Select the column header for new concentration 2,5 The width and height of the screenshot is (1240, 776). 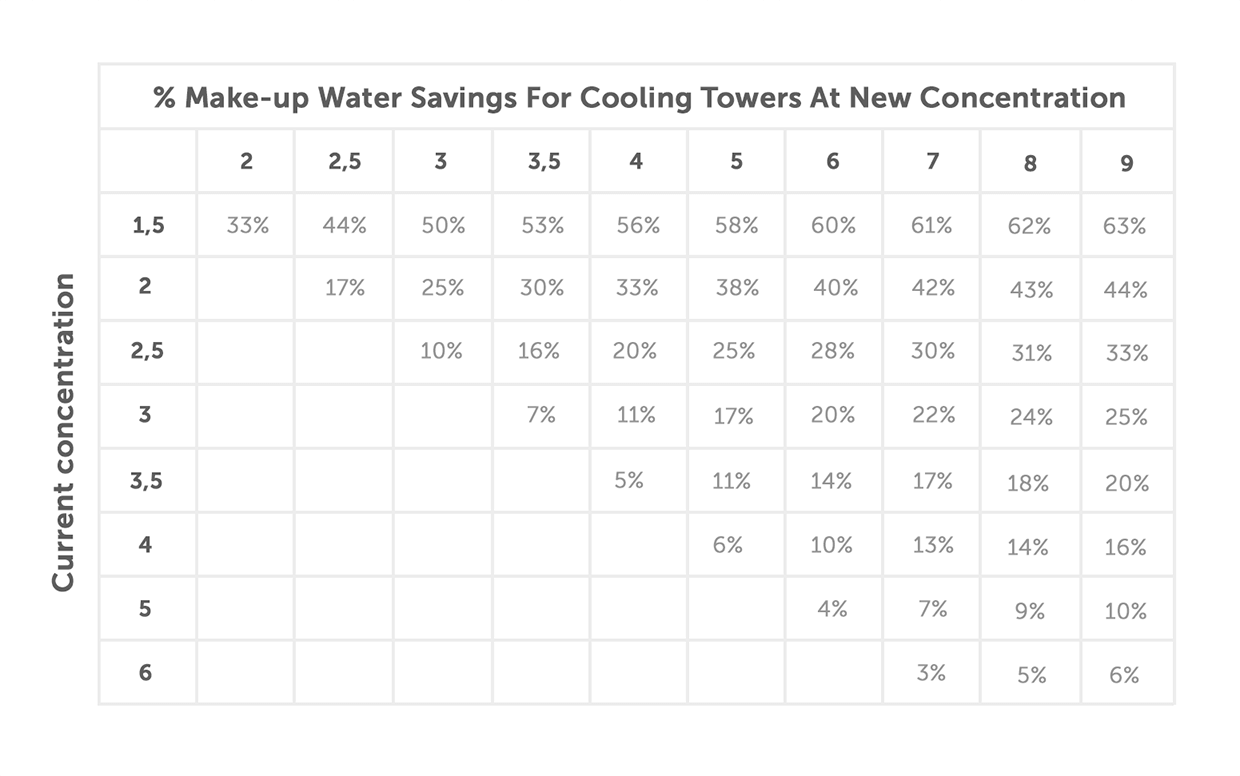click(x=344, y=161)
